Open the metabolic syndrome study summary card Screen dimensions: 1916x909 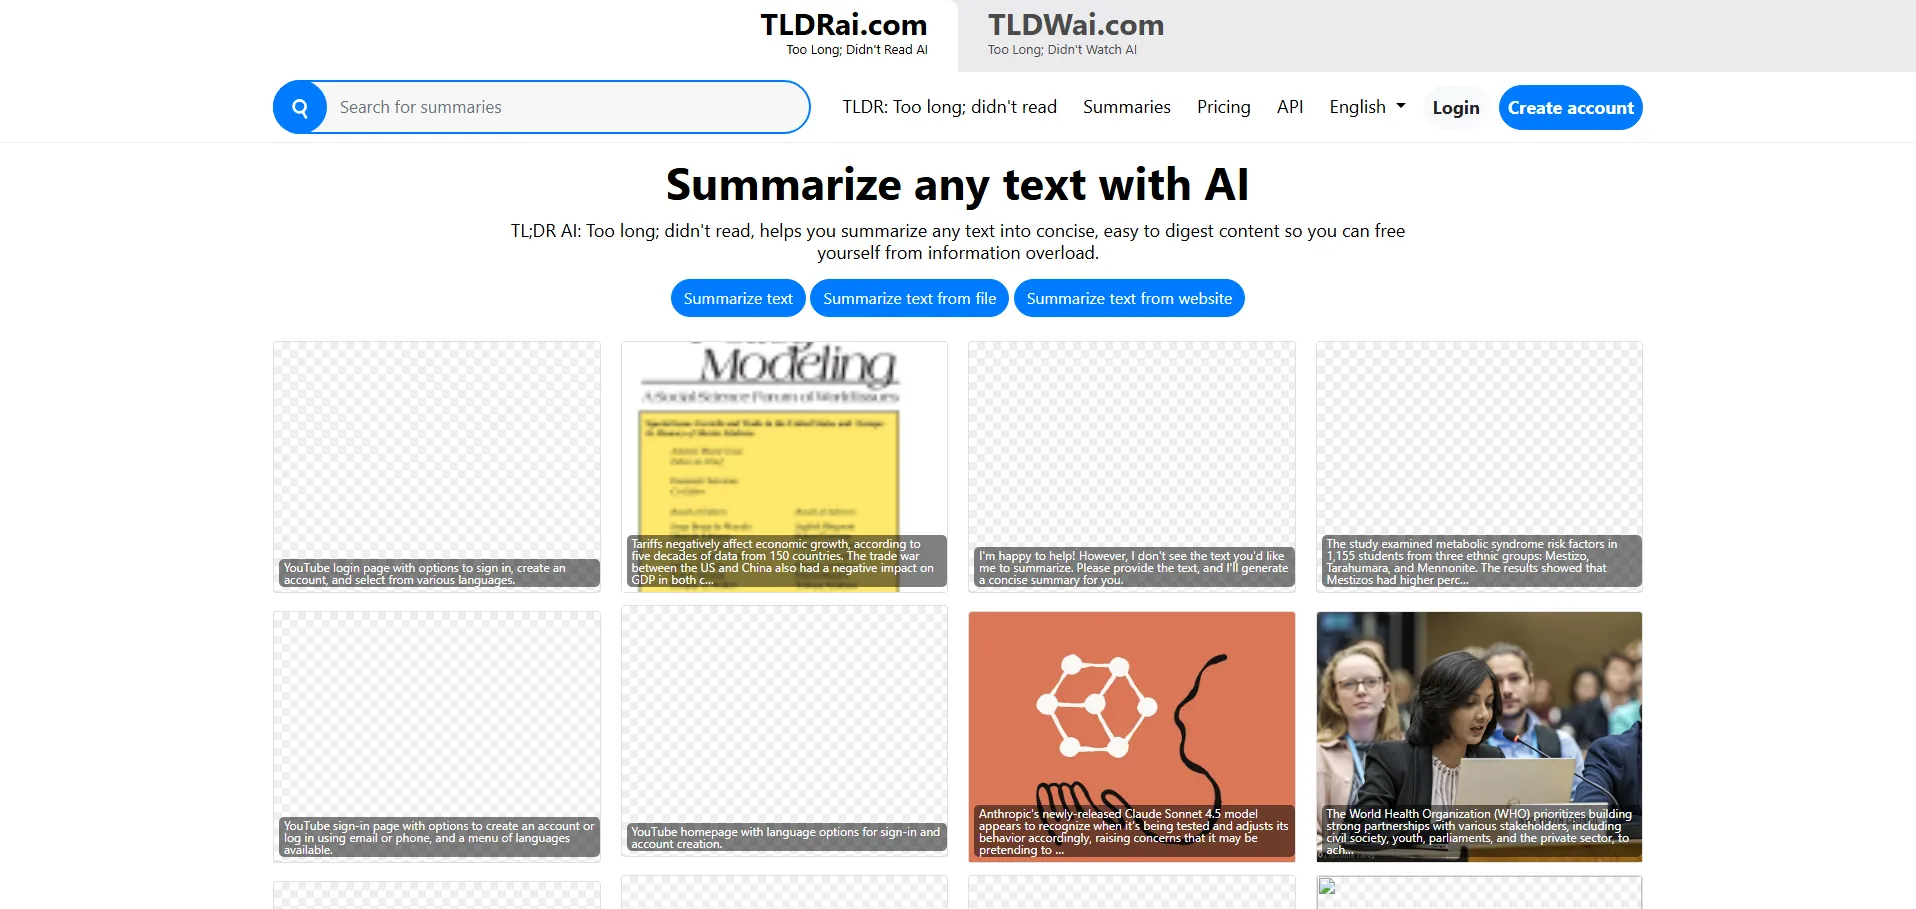[x=1479, y=466]
